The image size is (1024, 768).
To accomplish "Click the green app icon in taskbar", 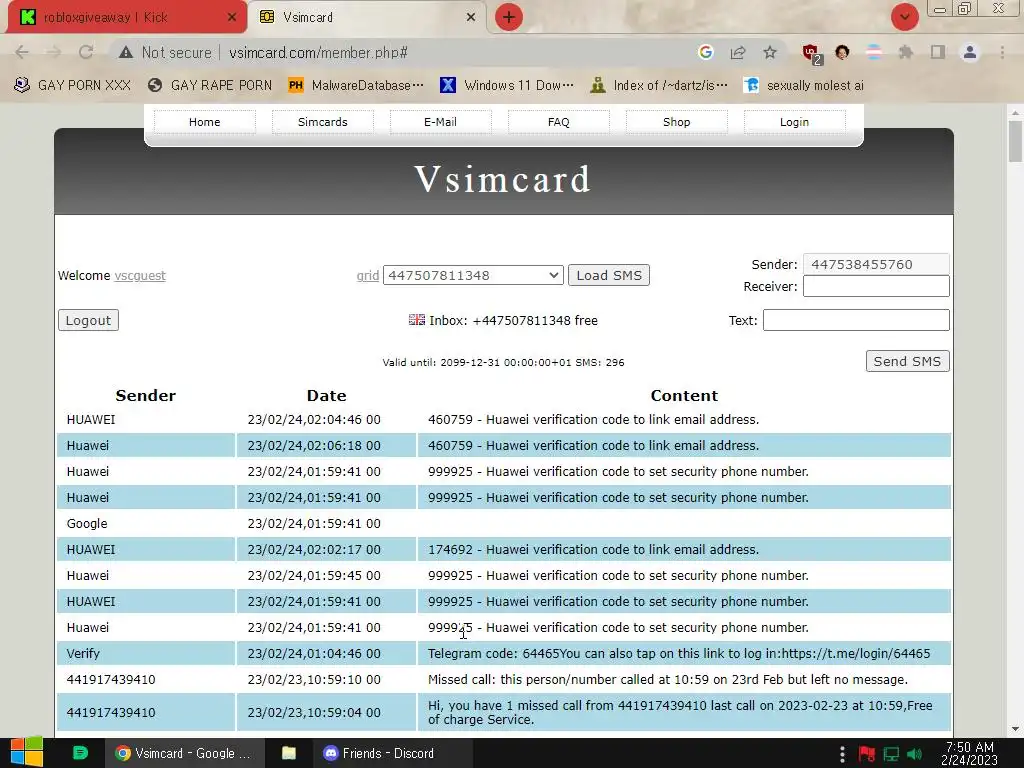I will coord(80,753).
